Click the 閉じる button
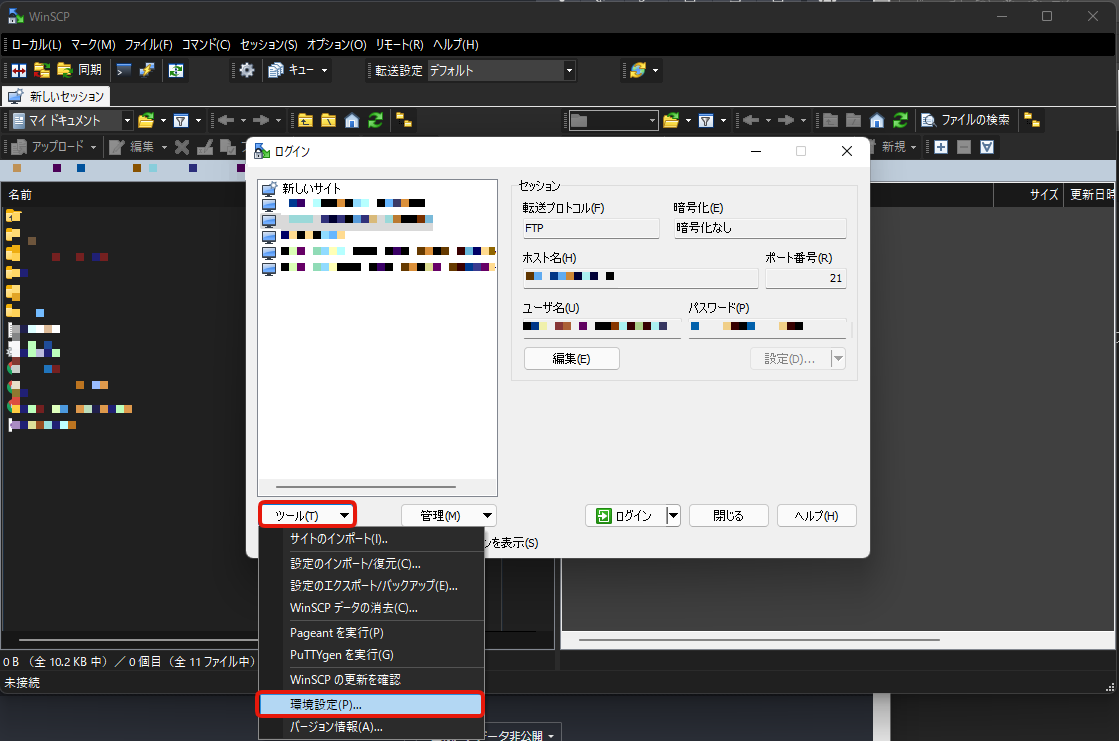The image size is (1119, 741). click(728, 516)
